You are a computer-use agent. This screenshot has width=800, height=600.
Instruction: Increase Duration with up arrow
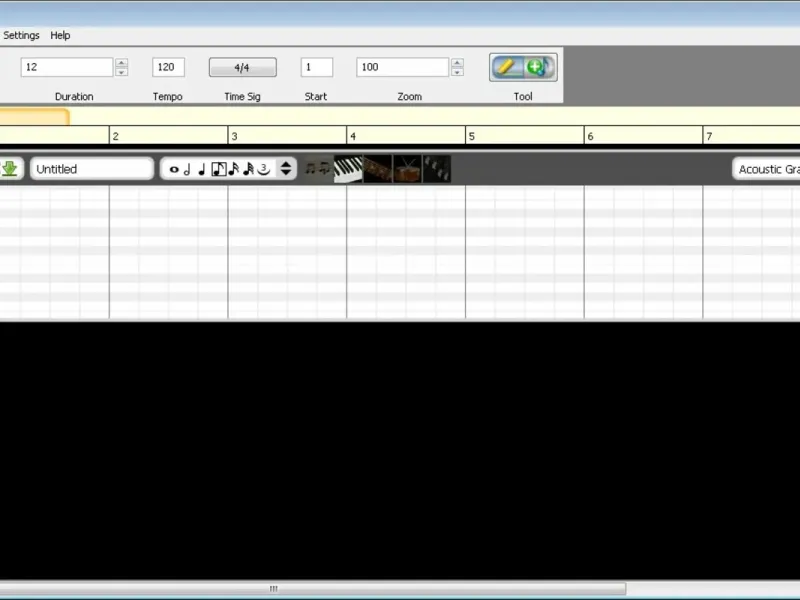(121, 62)
